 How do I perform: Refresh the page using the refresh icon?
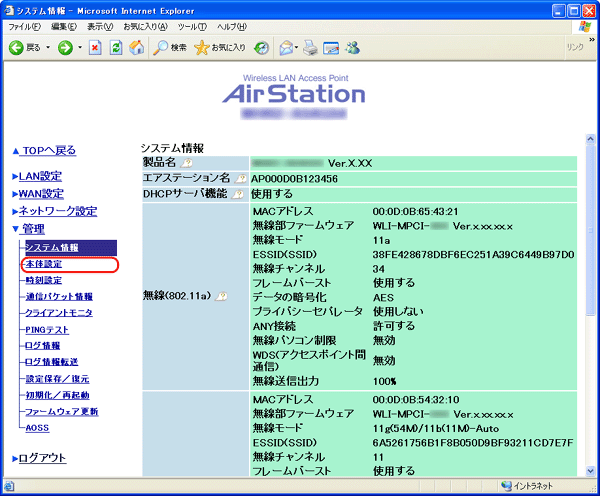pyautogui.click(x=116, y=48)
